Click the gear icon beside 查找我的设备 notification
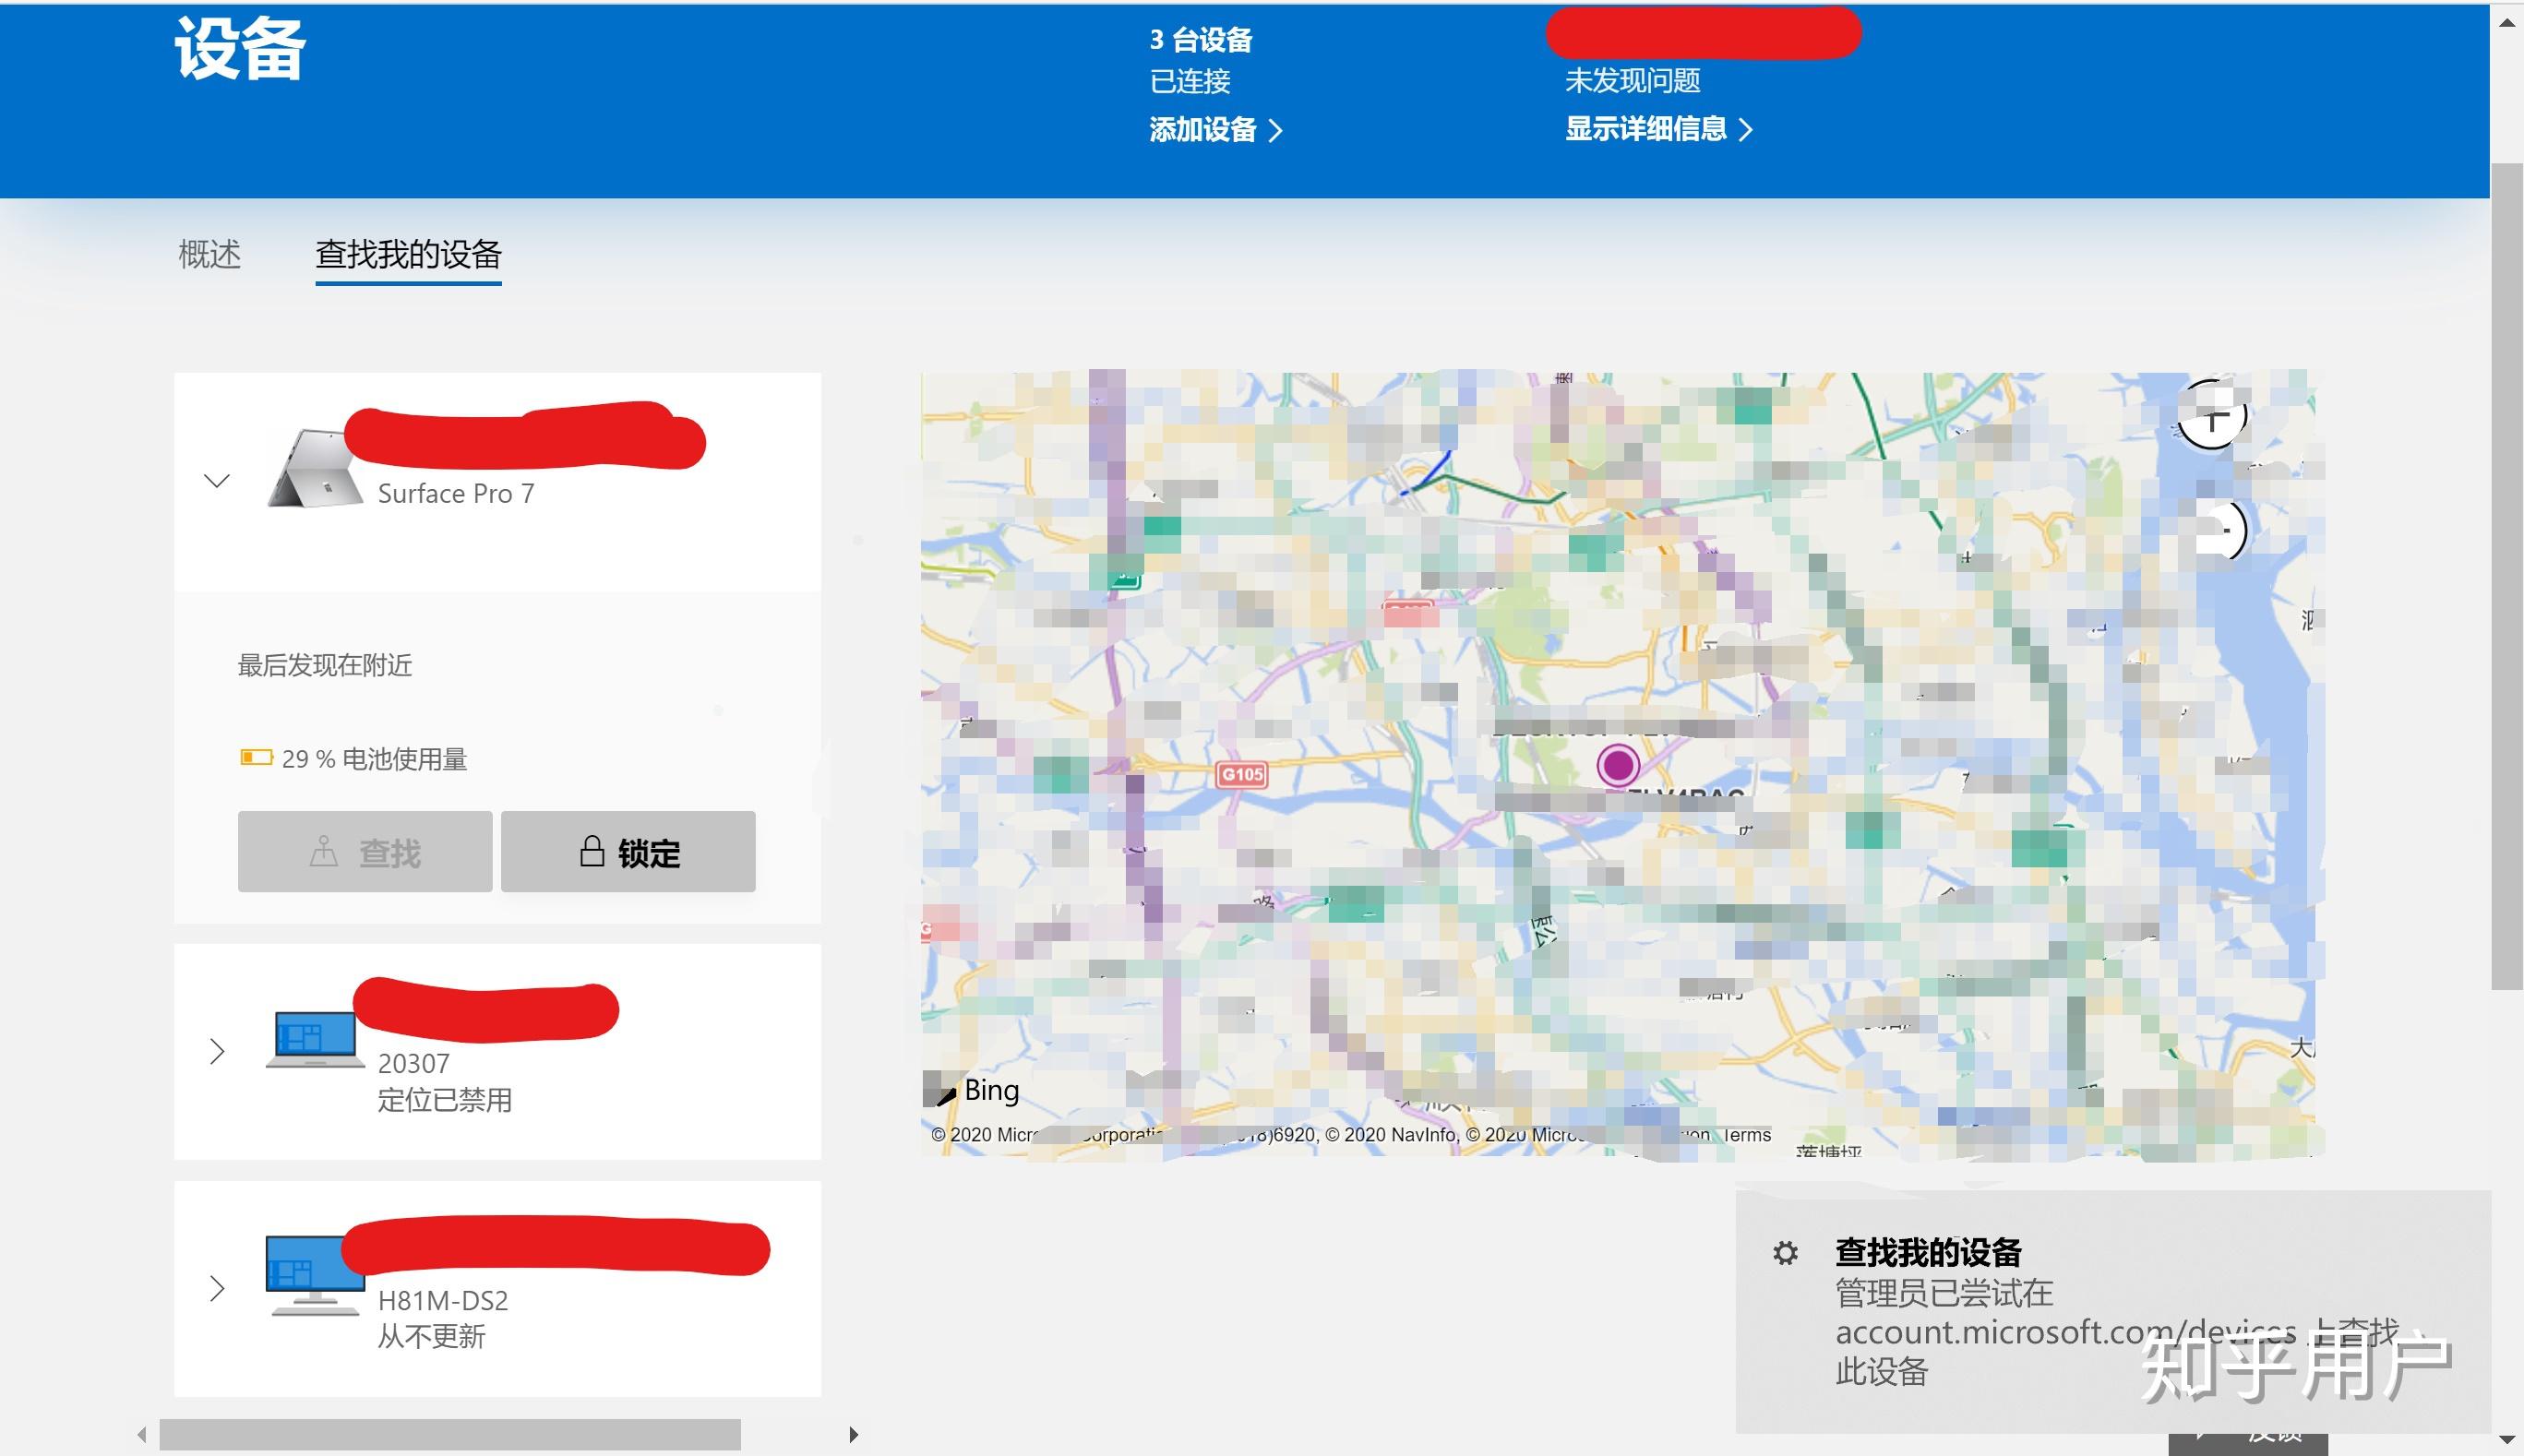The height and width of the screenshot is (1456, 2524). pos(1787,1251)
